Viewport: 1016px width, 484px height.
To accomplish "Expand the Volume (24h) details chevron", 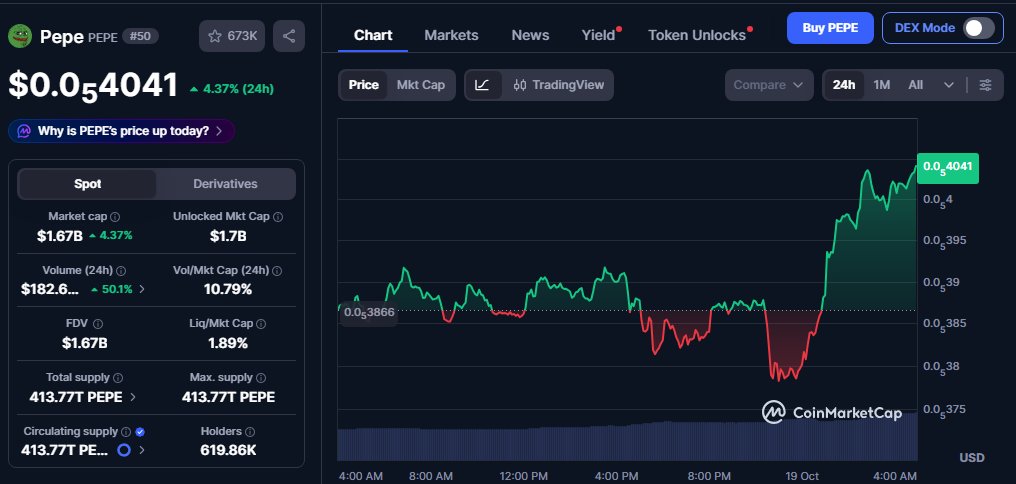I will (x=142, y=289).
